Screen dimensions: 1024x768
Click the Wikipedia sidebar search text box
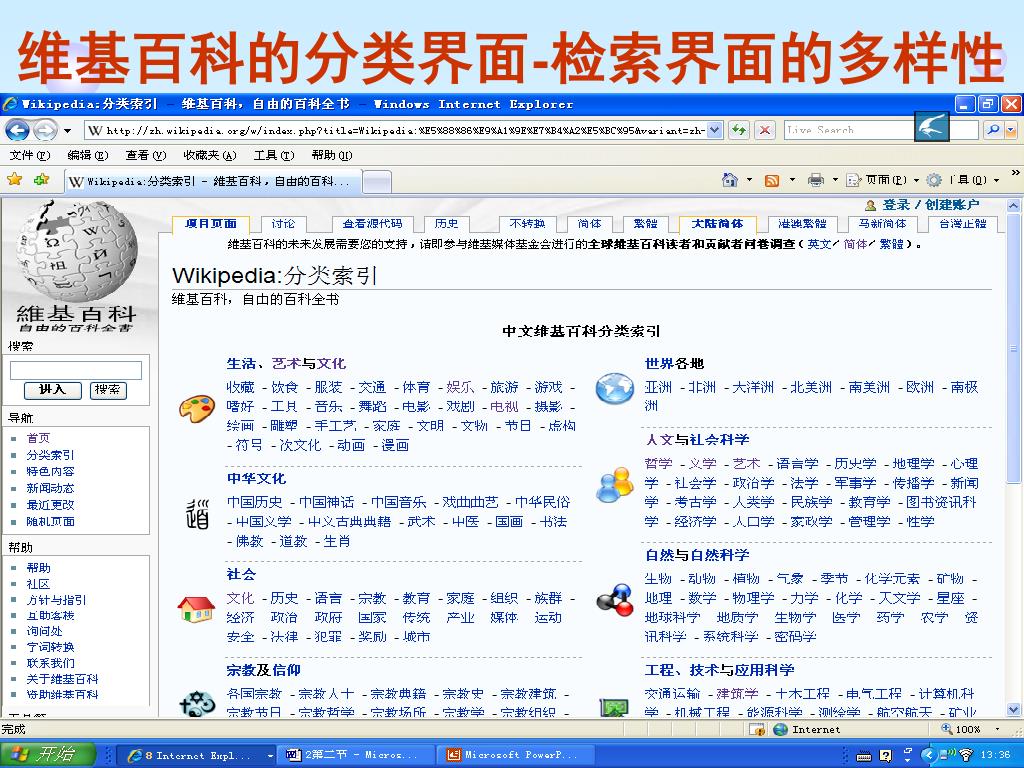pos(76,370)
